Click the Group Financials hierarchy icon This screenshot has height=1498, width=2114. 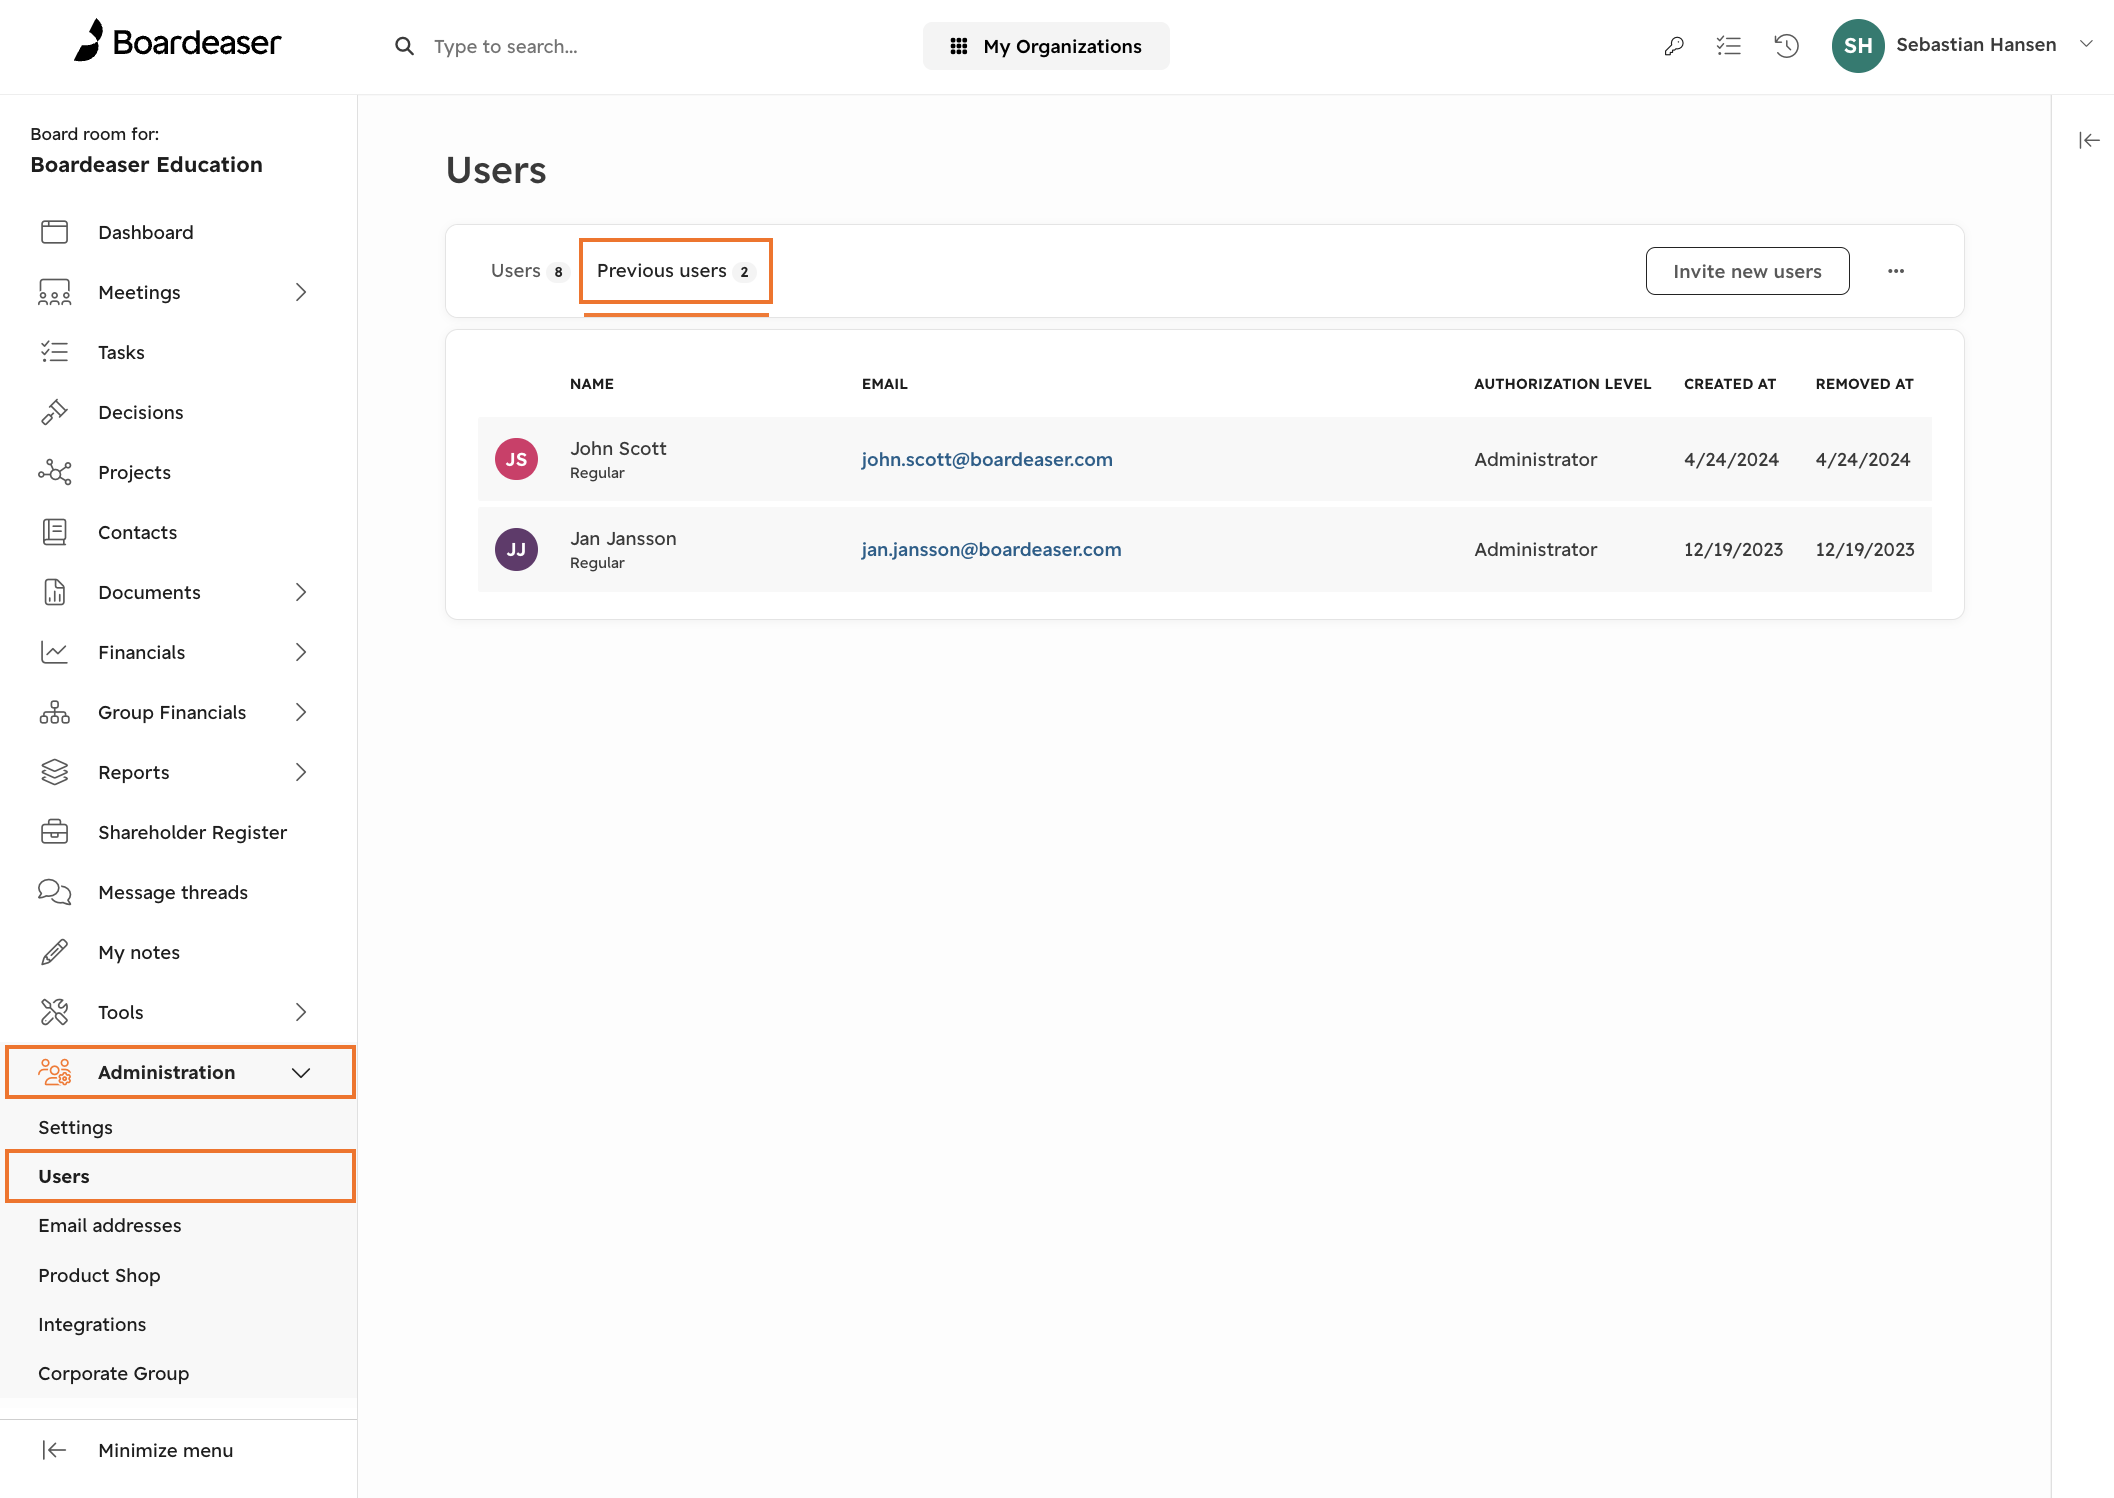pos(55,712)
